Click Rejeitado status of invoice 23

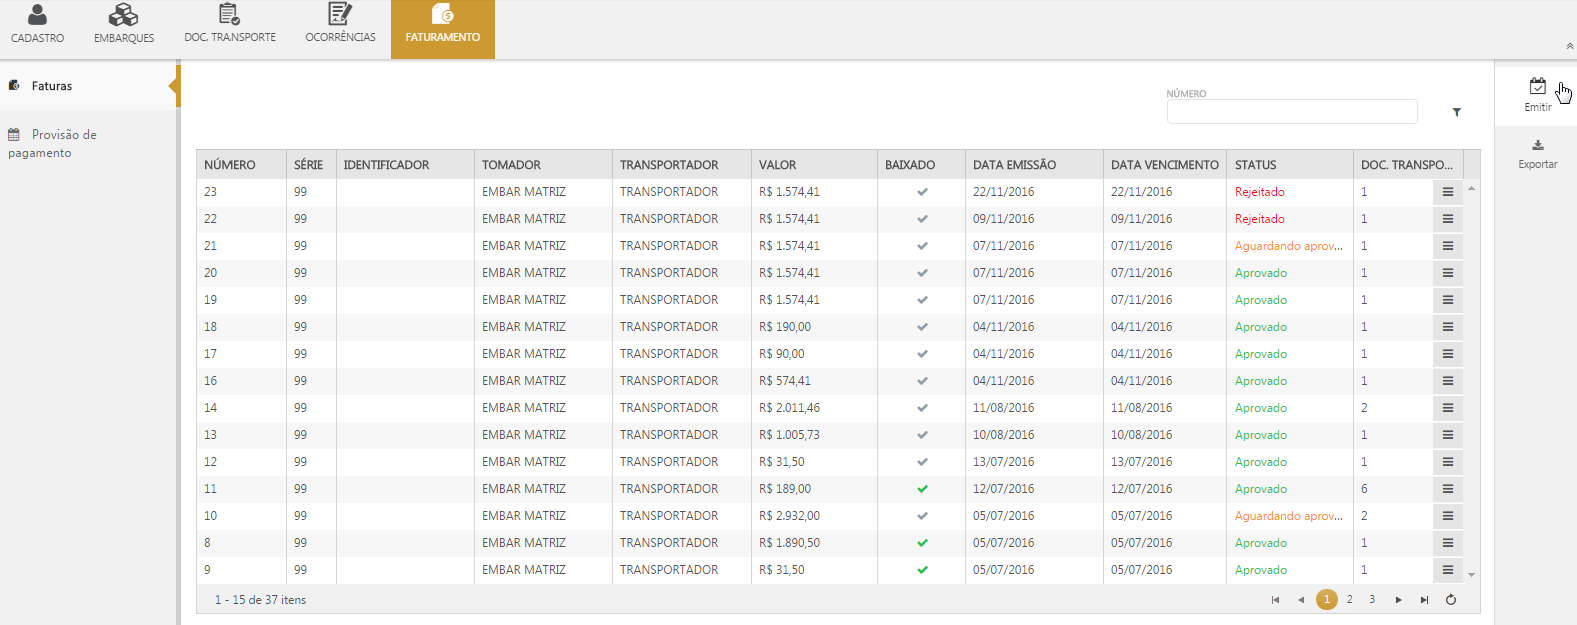click(1260, 192)
